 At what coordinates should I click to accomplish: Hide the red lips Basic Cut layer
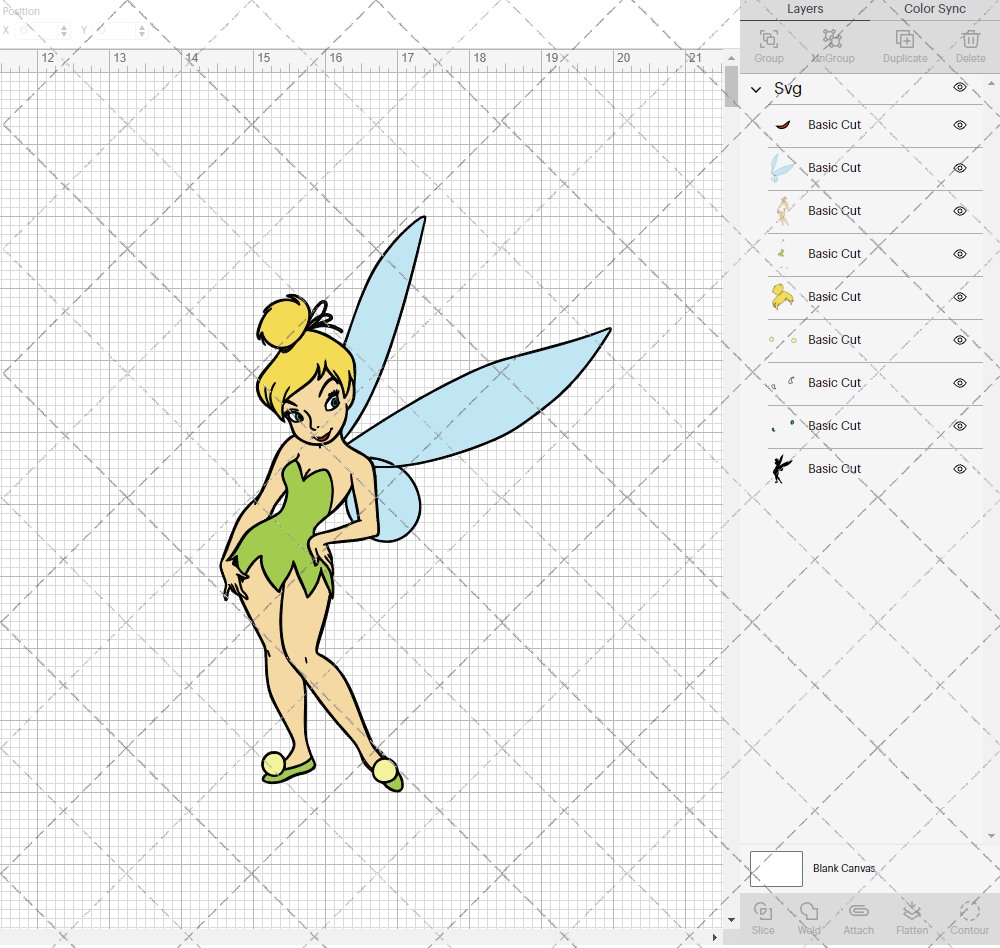(960, 125)
